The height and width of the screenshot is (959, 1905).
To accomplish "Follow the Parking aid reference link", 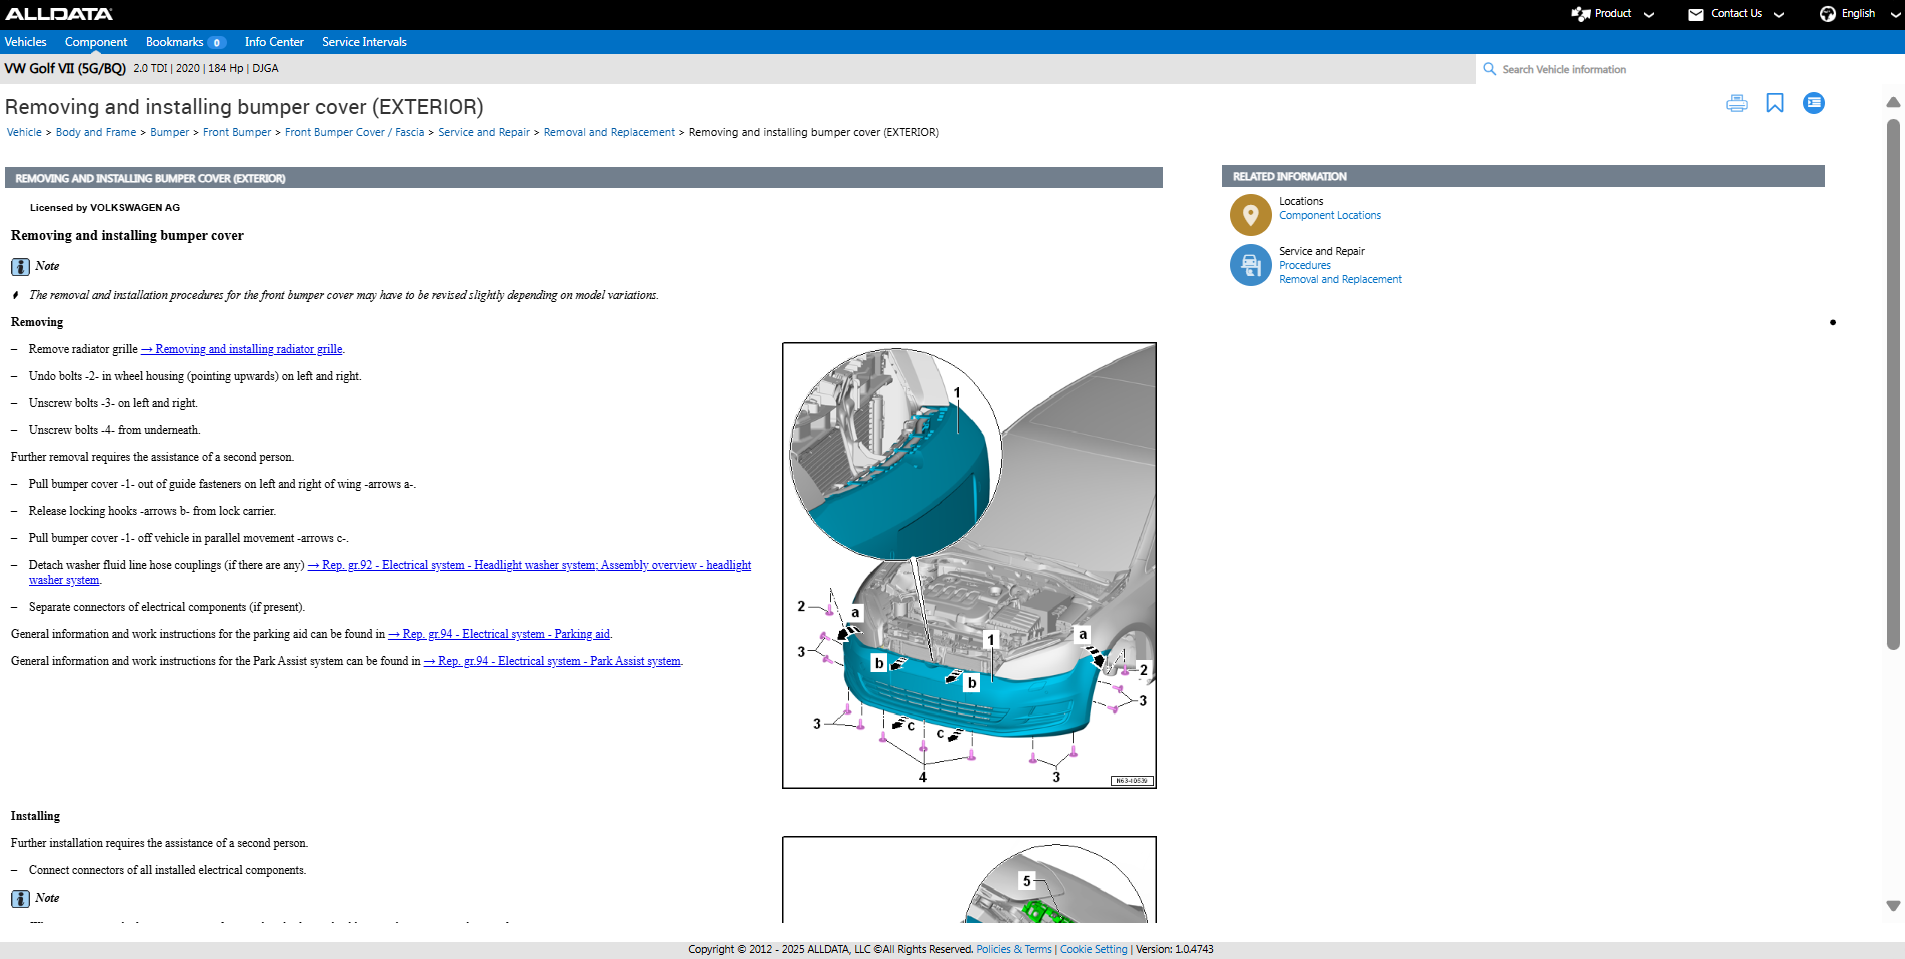I will [x=499, y=634].
